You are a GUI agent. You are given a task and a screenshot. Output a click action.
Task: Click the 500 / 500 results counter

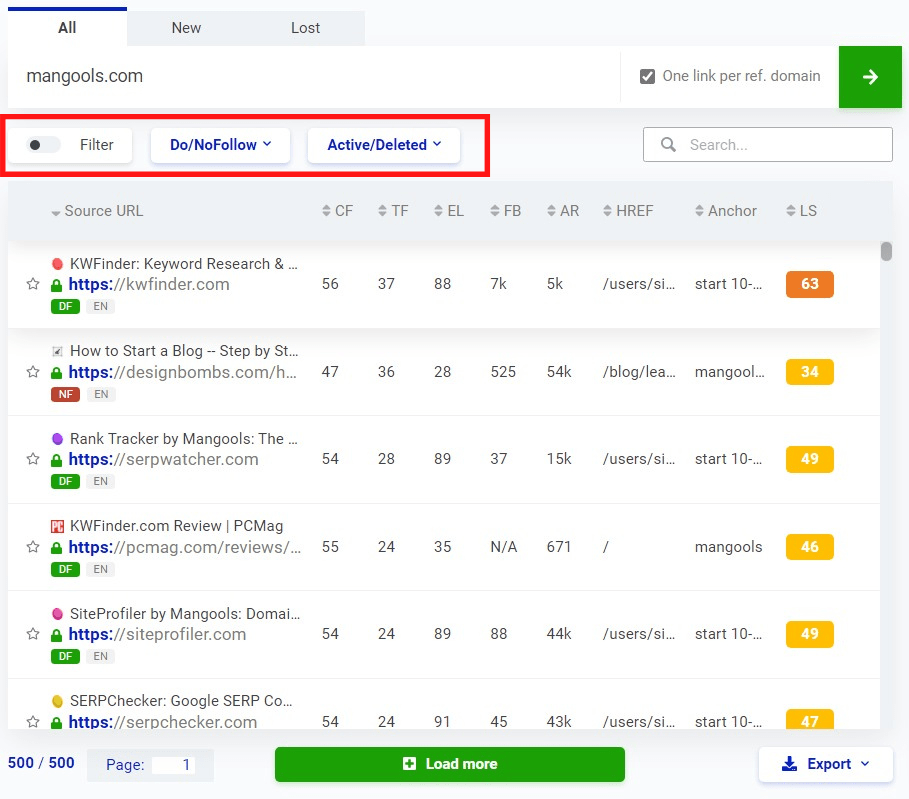(x=41, y=762)
